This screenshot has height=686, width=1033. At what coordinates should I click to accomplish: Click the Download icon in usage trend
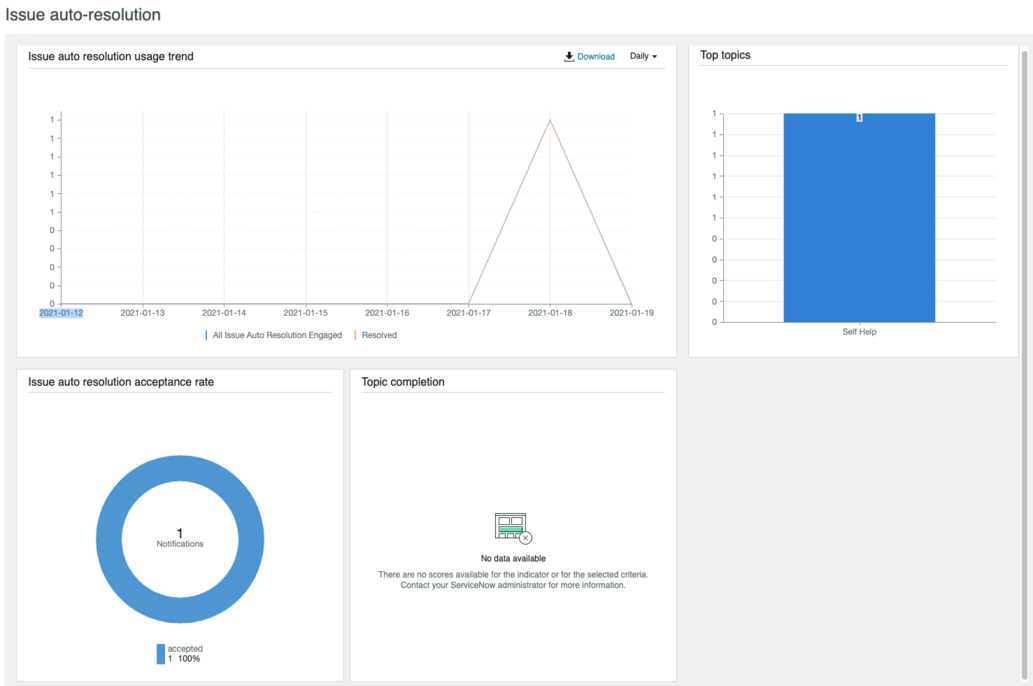569,57
